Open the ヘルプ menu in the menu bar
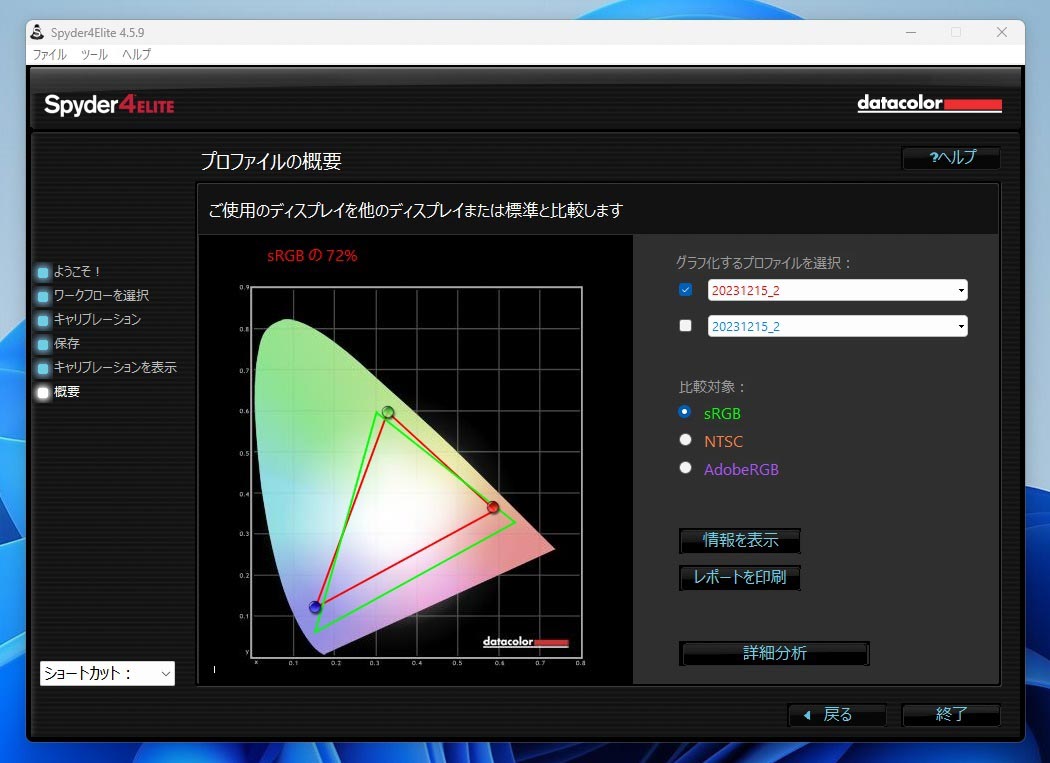The height and width of the screenshot is (763, 1050). pos(137,54)
